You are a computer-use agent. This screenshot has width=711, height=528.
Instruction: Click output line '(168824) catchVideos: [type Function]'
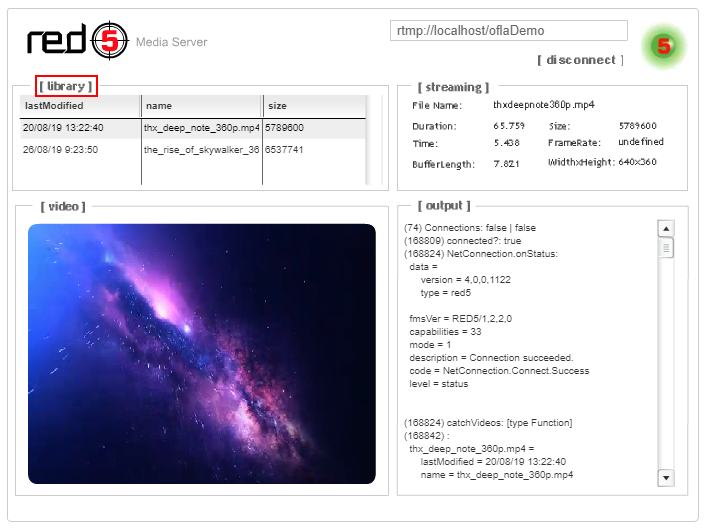[488, 423]
